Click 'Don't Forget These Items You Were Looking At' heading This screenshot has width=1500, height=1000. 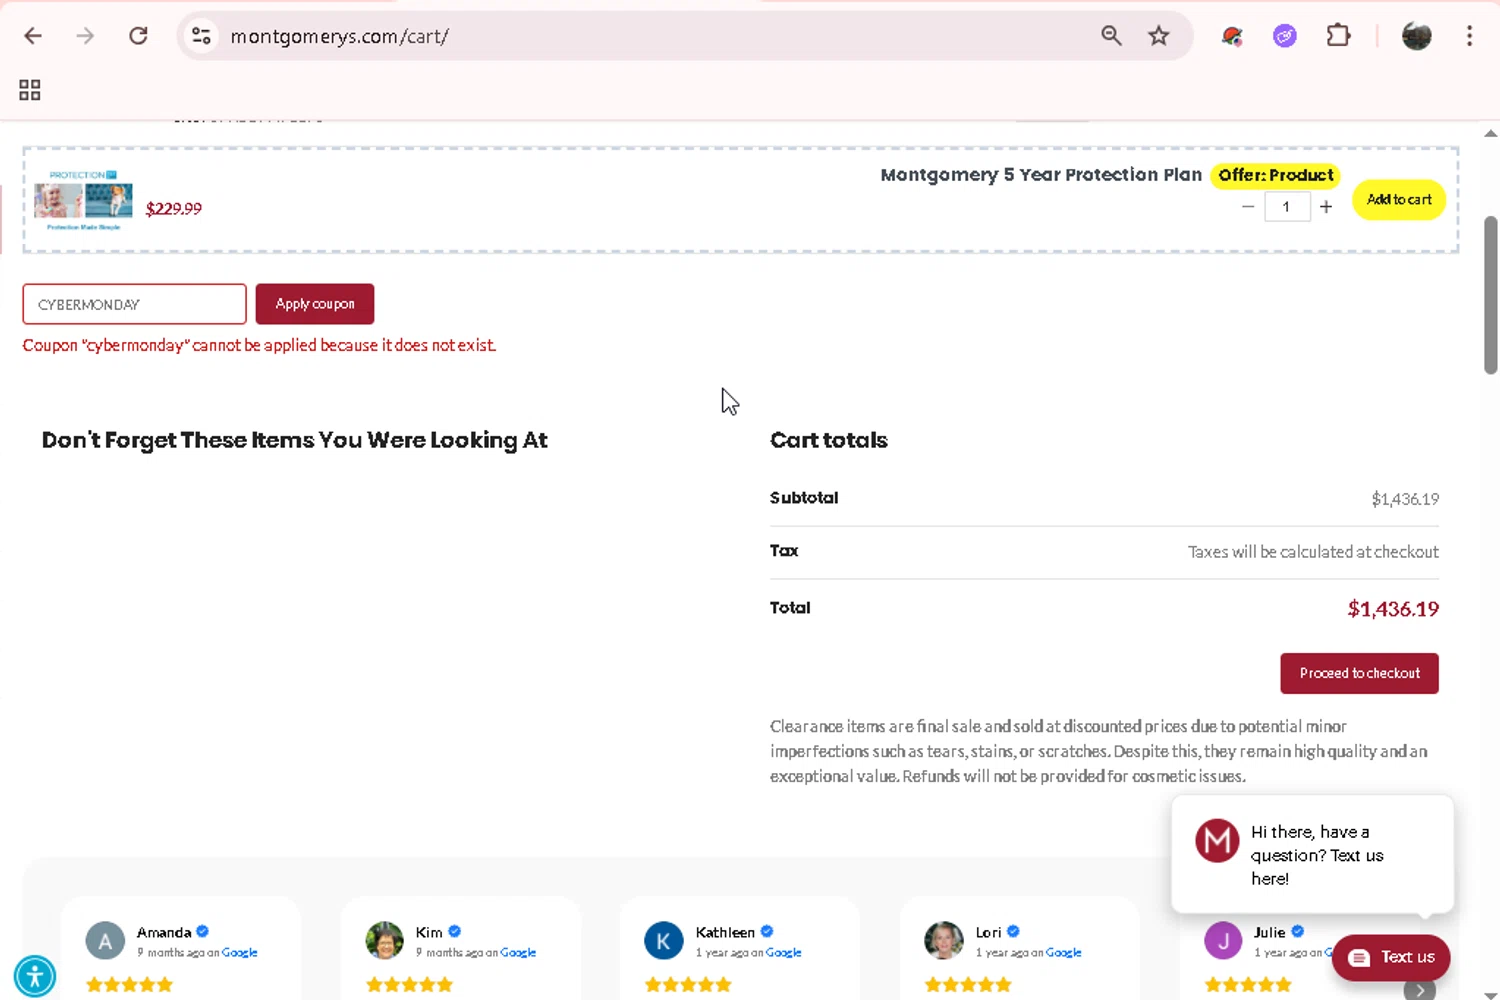coord(295,440)
